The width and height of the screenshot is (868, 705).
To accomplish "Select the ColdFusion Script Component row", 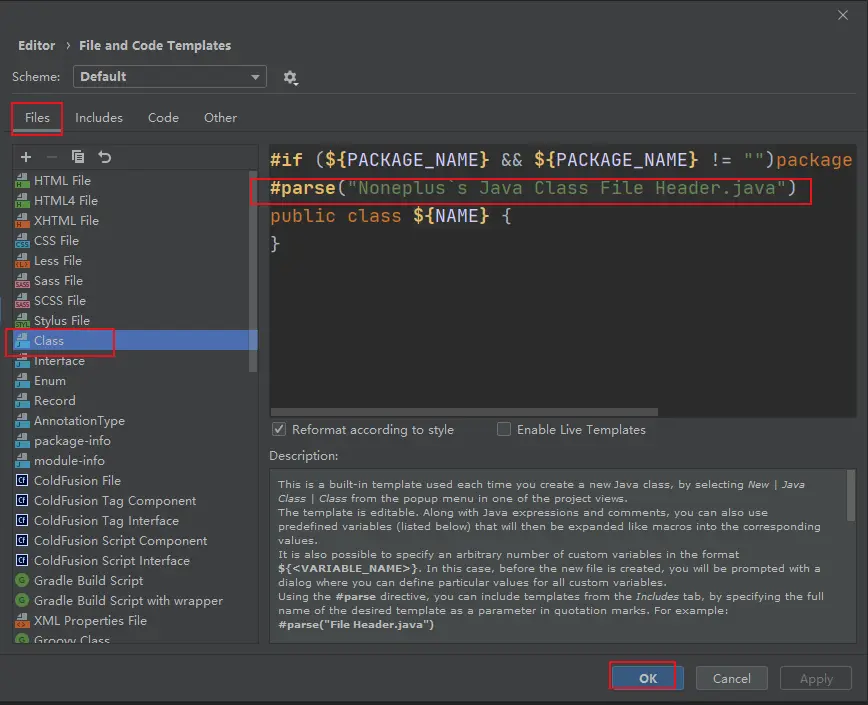I will click(x=135, y=541).
